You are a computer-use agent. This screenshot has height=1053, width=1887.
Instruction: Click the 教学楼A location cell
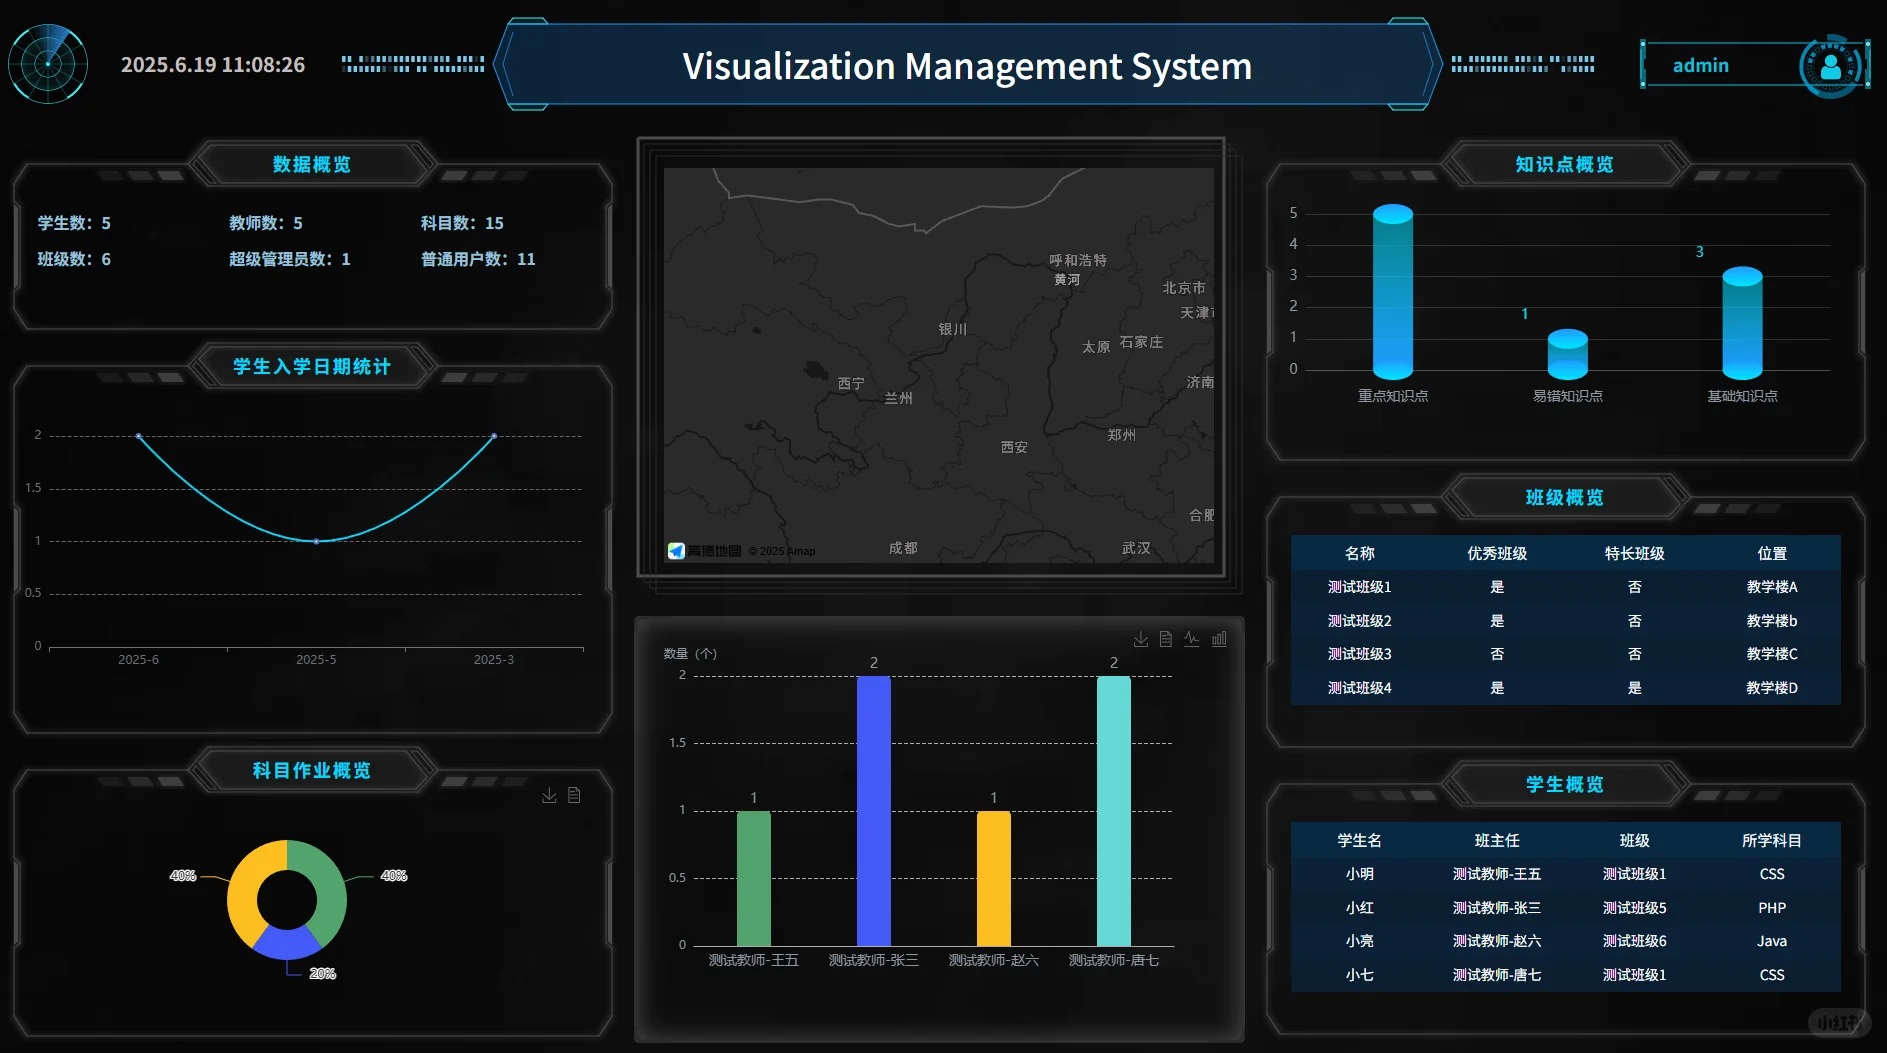(1772, 587)
